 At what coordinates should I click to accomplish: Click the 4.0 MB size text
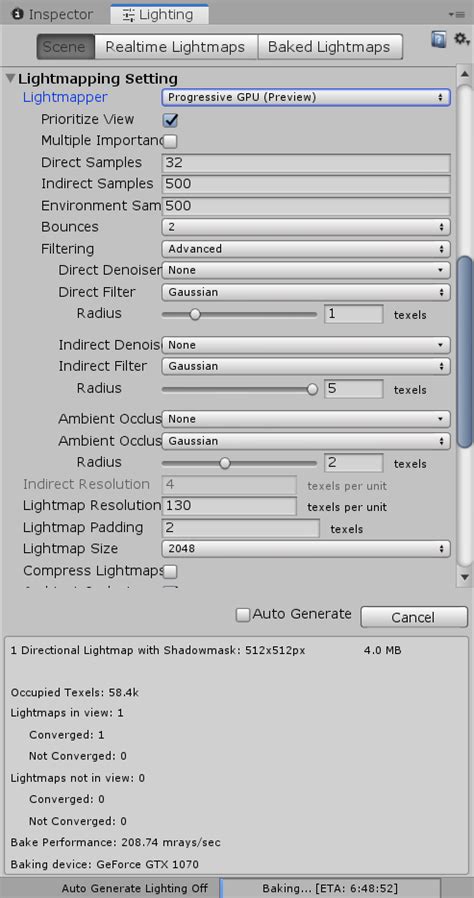pos(382,651)
